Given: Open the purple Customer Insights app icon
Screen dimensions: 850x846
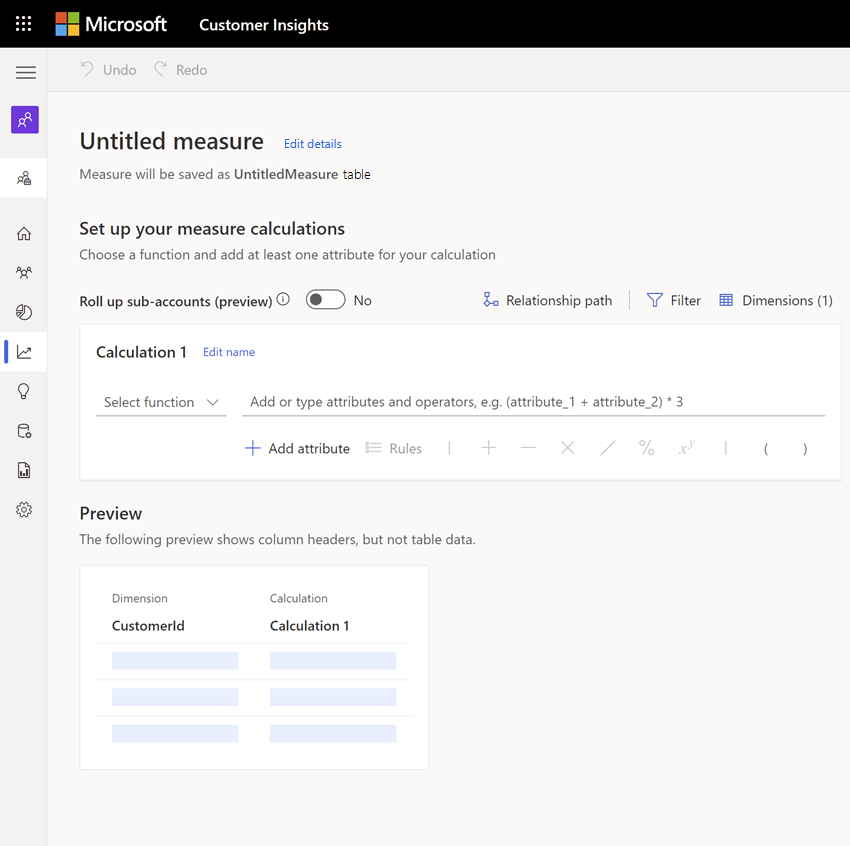Looking at the screenshot, I should click(25, 120).
